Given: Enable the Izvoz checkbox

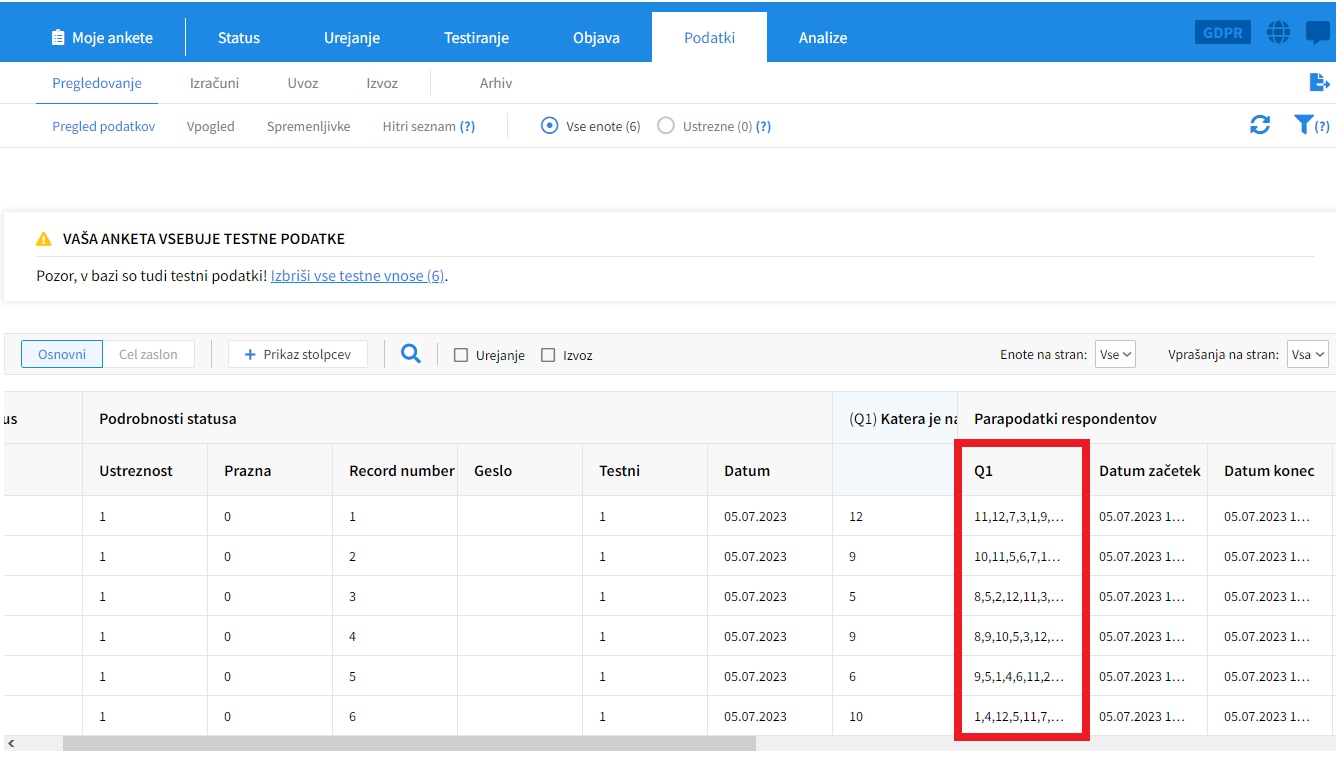Looking at the screenshot, I should point(548,355).
